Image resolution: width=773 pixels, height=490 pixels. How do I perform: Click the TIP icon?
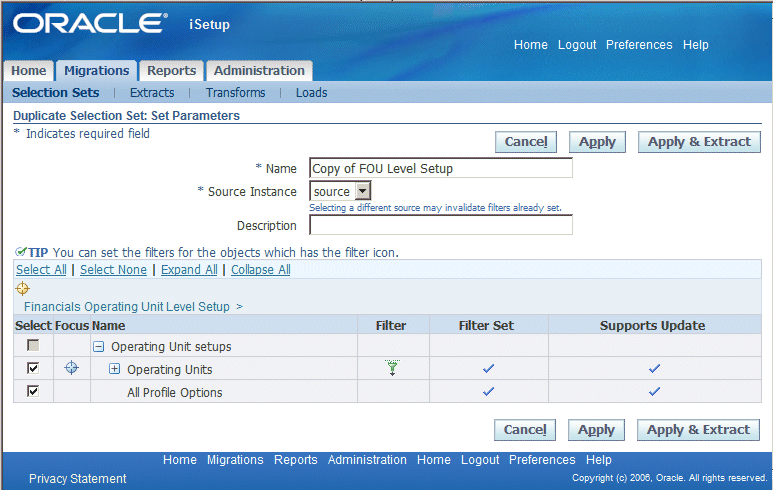[21, 252]
